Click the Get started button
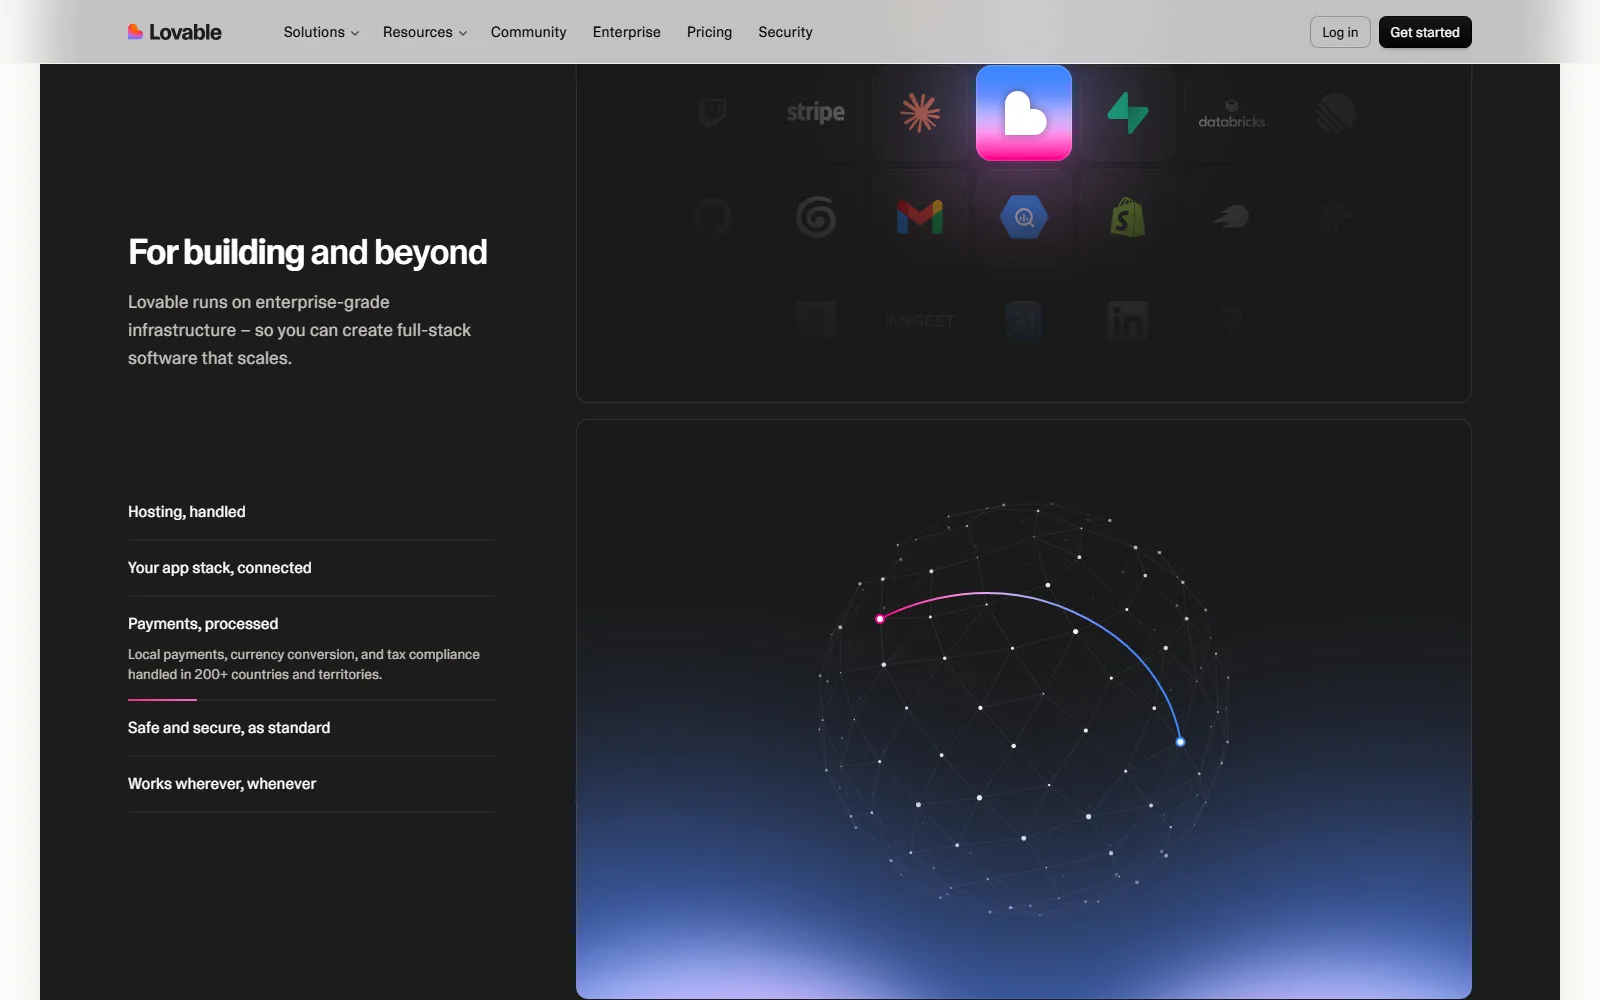 click(x=1425, y=32)
